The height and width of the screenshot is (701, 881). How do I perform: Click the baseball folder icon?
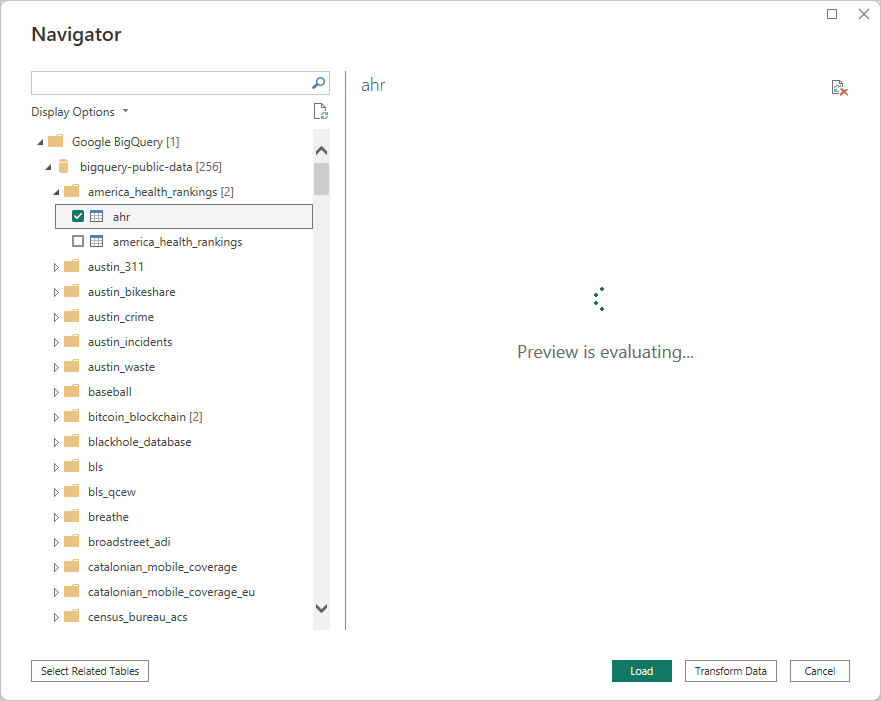(x=71, y=392)
